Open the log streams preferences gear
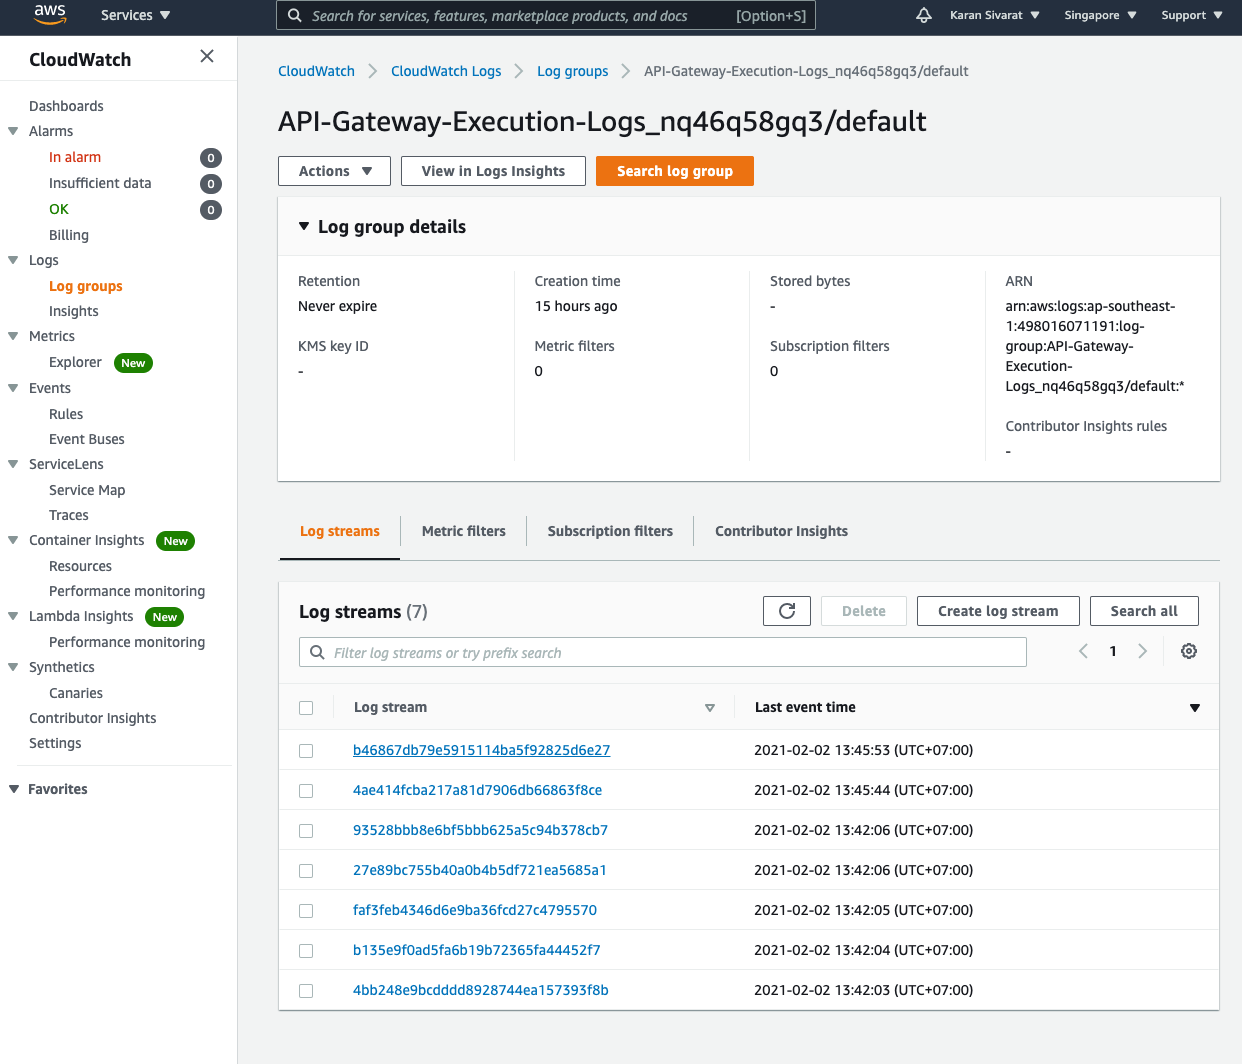 click(x=1188, y=650)
